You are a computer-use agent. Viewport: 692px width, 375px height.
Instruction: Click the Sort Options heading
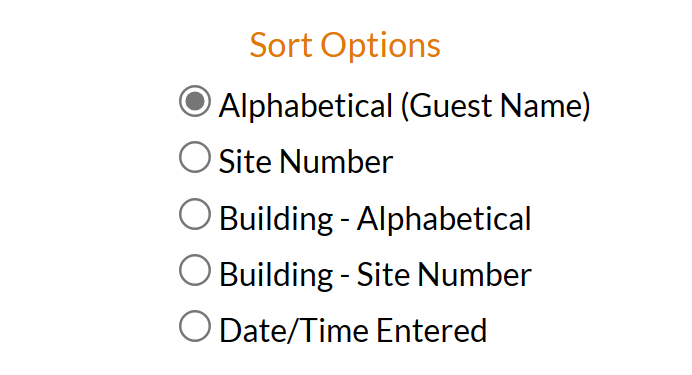[x=345, y=45]
